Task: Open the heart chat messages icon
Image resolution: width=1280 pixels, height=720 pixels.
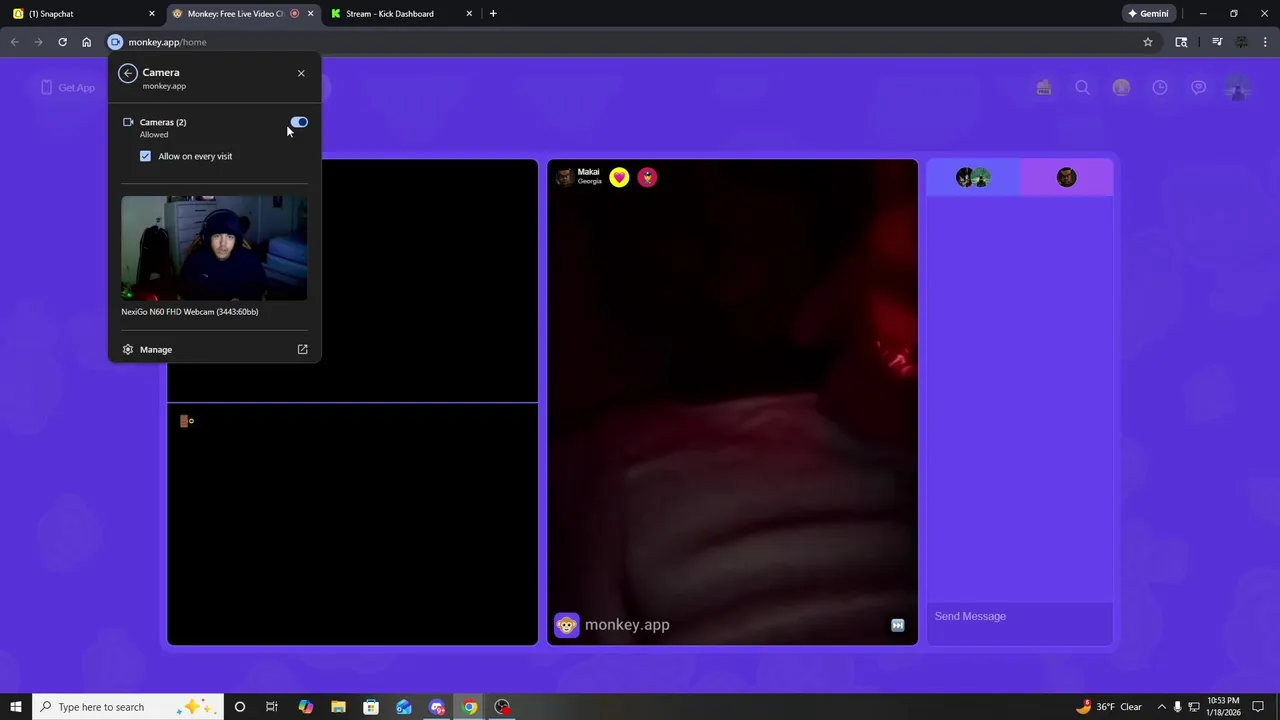Action: click(x=1199, y=87)
